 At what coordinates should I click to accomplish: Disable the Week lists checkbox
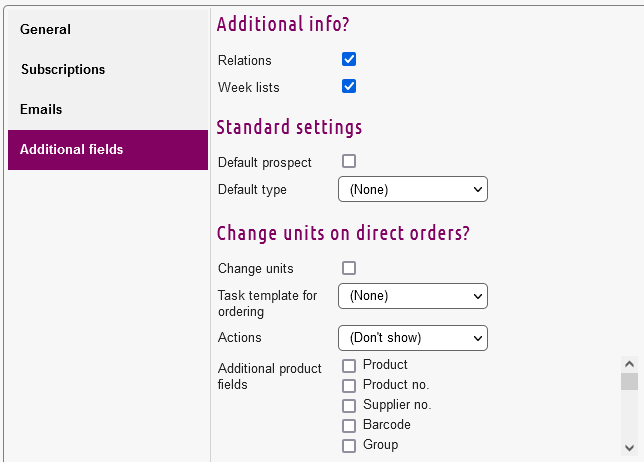[349, 87]
